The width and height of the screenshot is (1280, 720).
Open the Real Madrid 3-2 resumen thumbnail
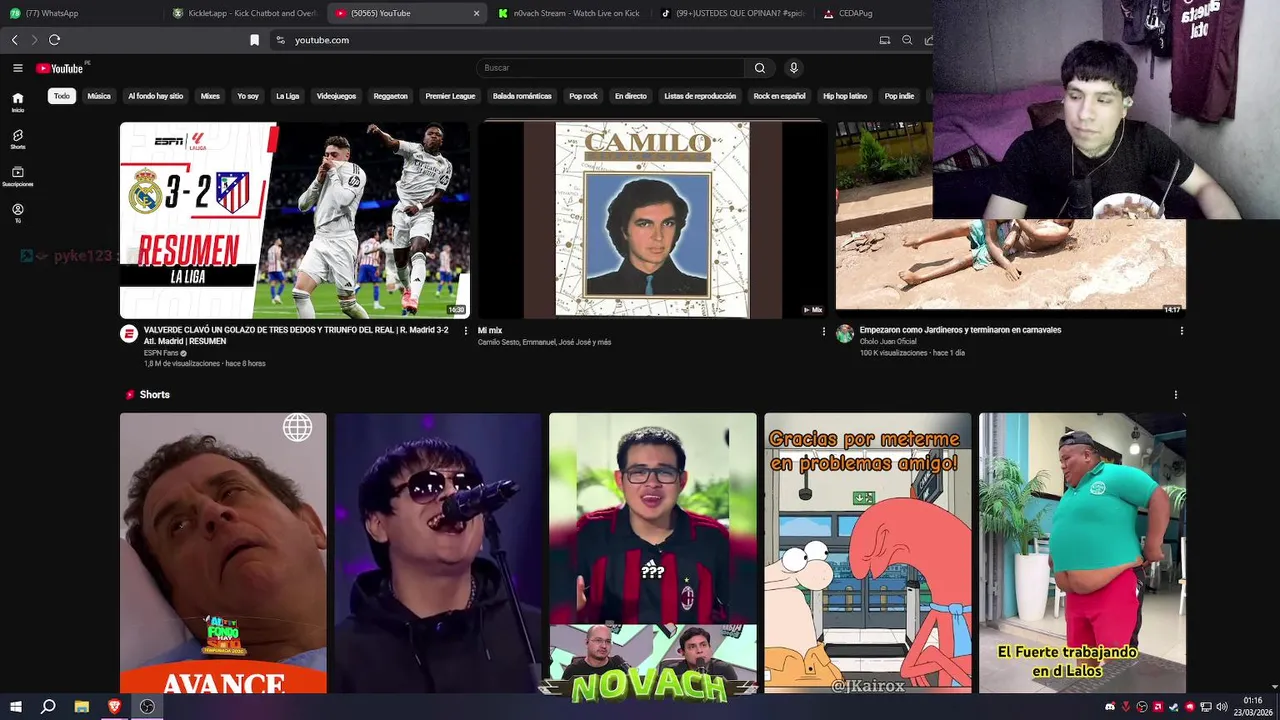point(295,220)
